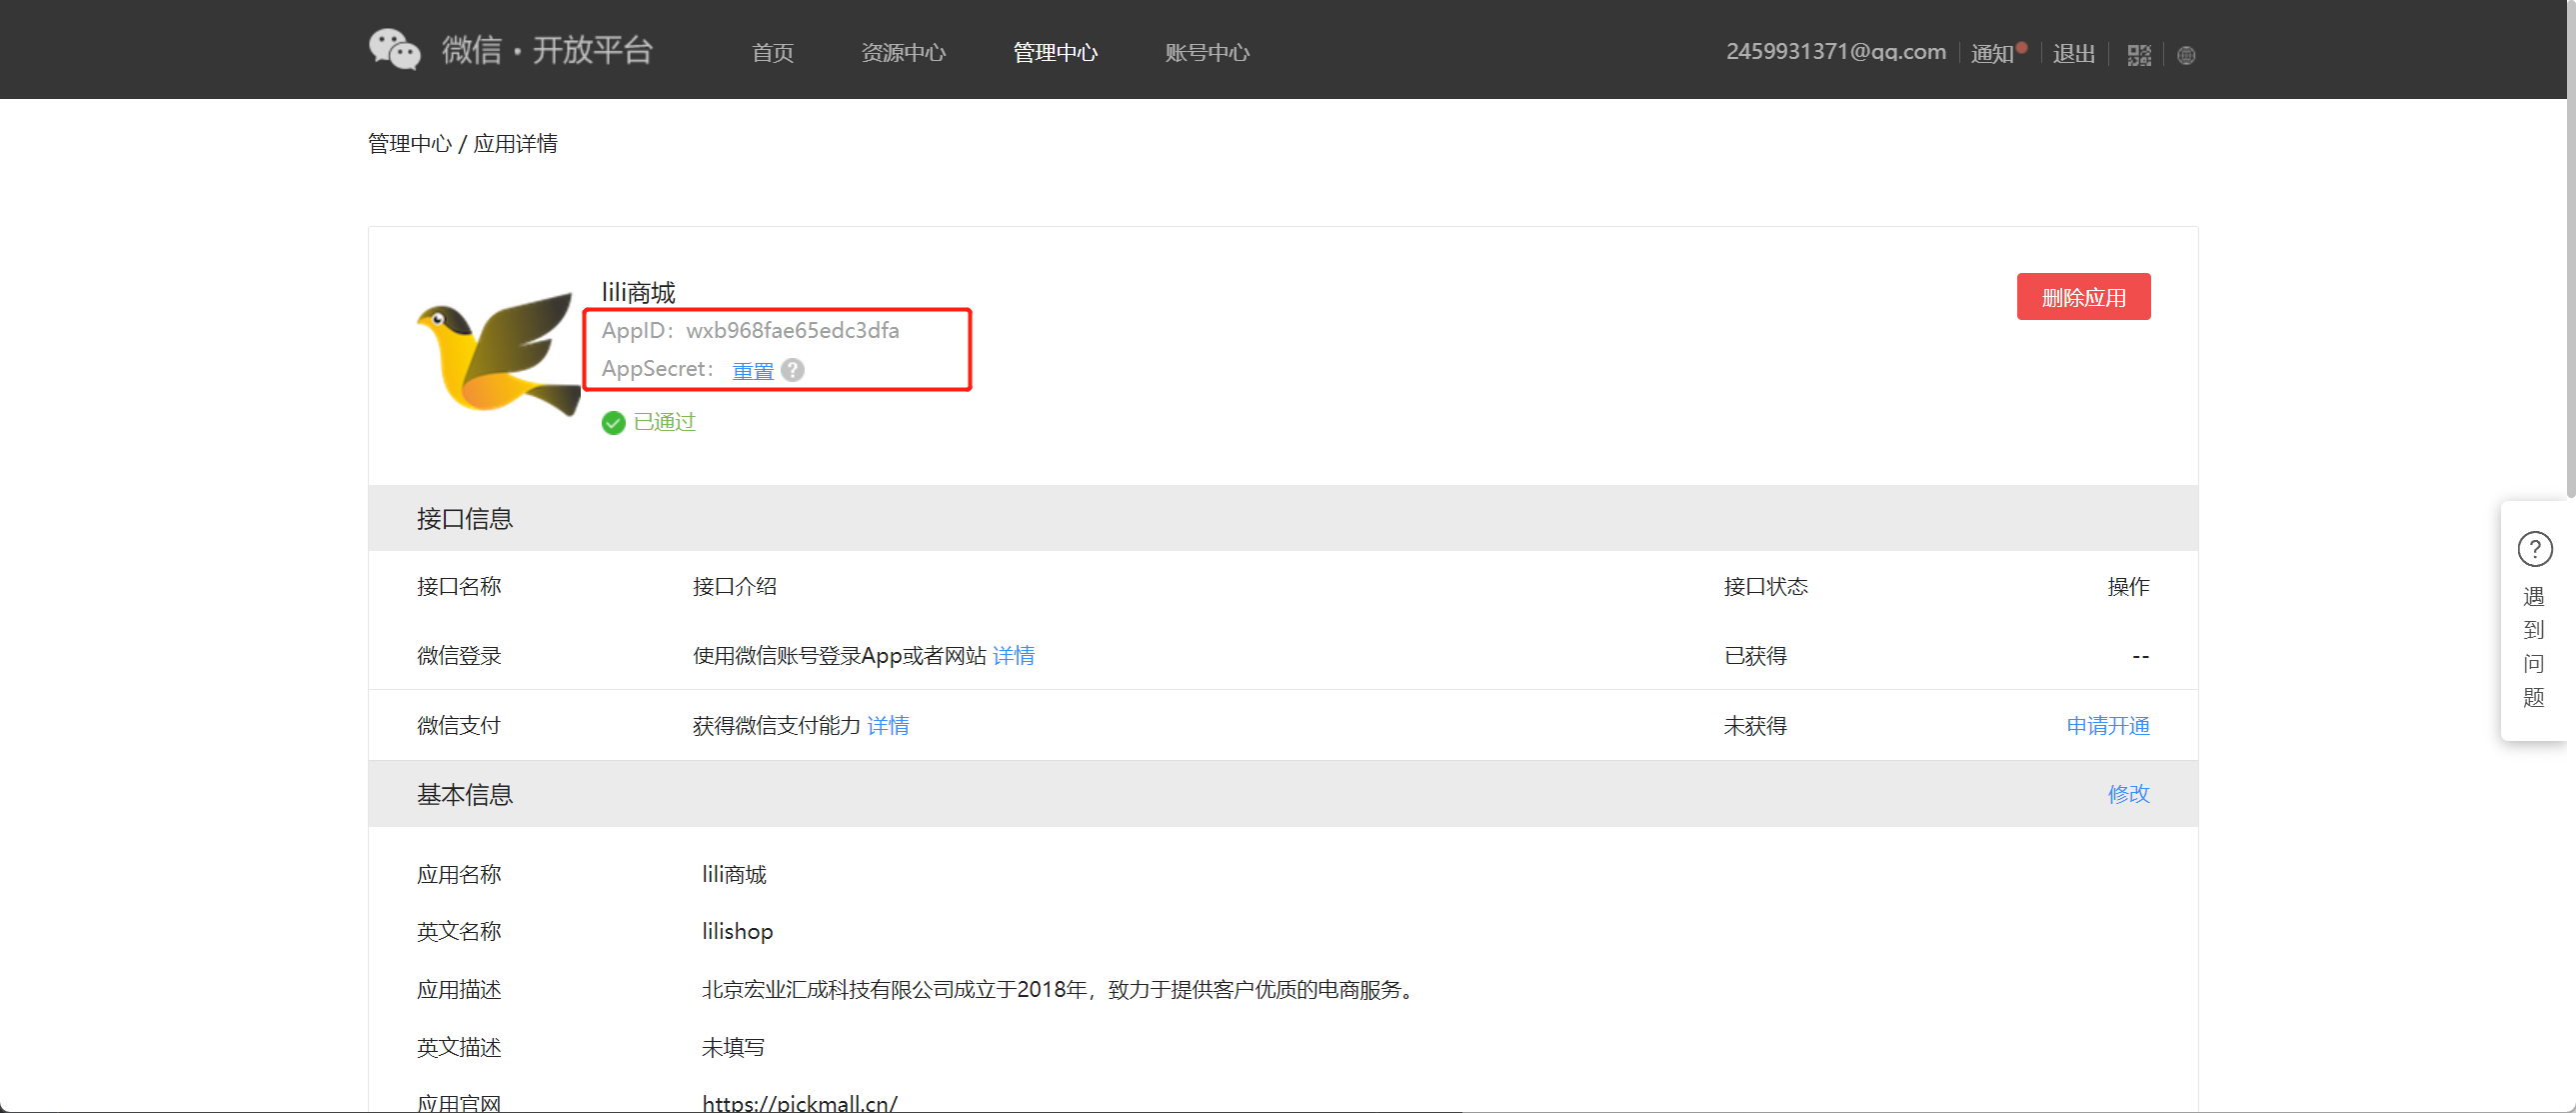
Task: Click 应用详情 breadcrumb text
Action: coord(515,144)
